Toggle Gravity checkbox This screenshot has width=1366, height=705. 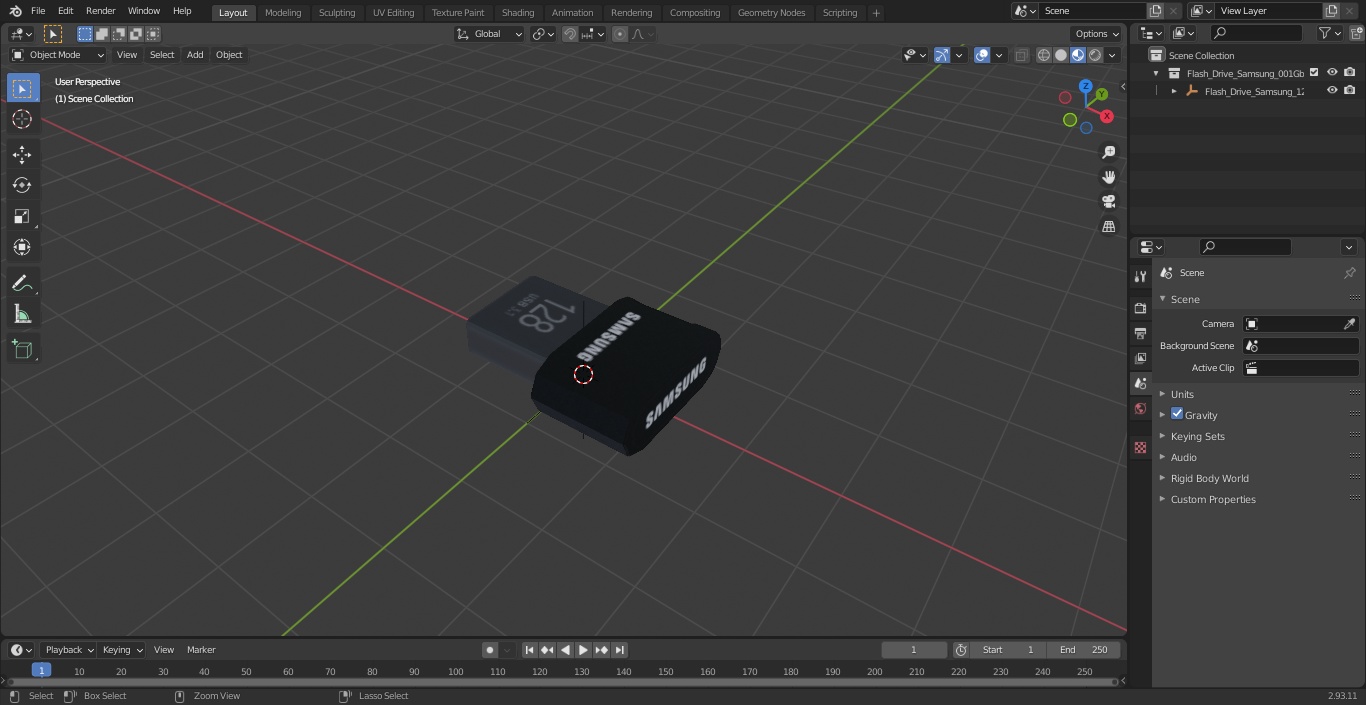click(x=1177, y=414)
